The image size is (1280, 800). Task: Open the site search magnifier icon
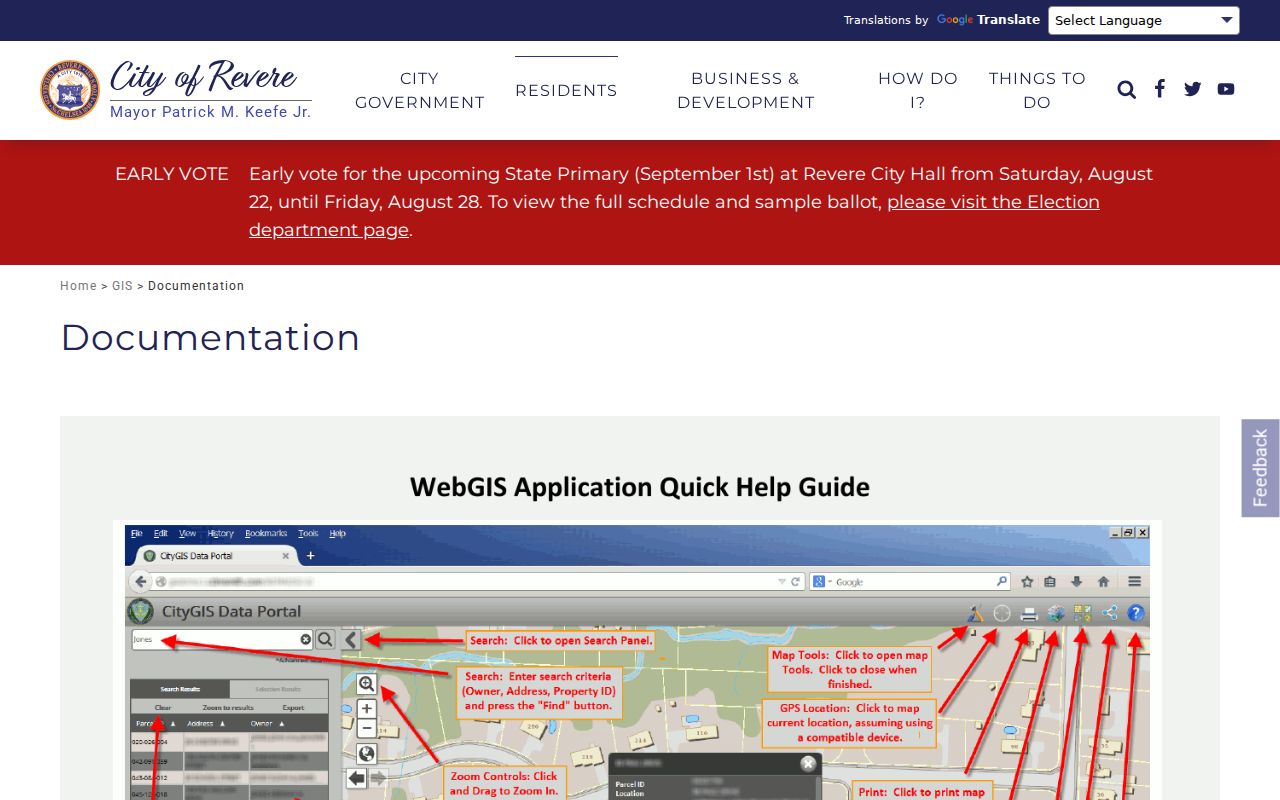(1126, 90)
